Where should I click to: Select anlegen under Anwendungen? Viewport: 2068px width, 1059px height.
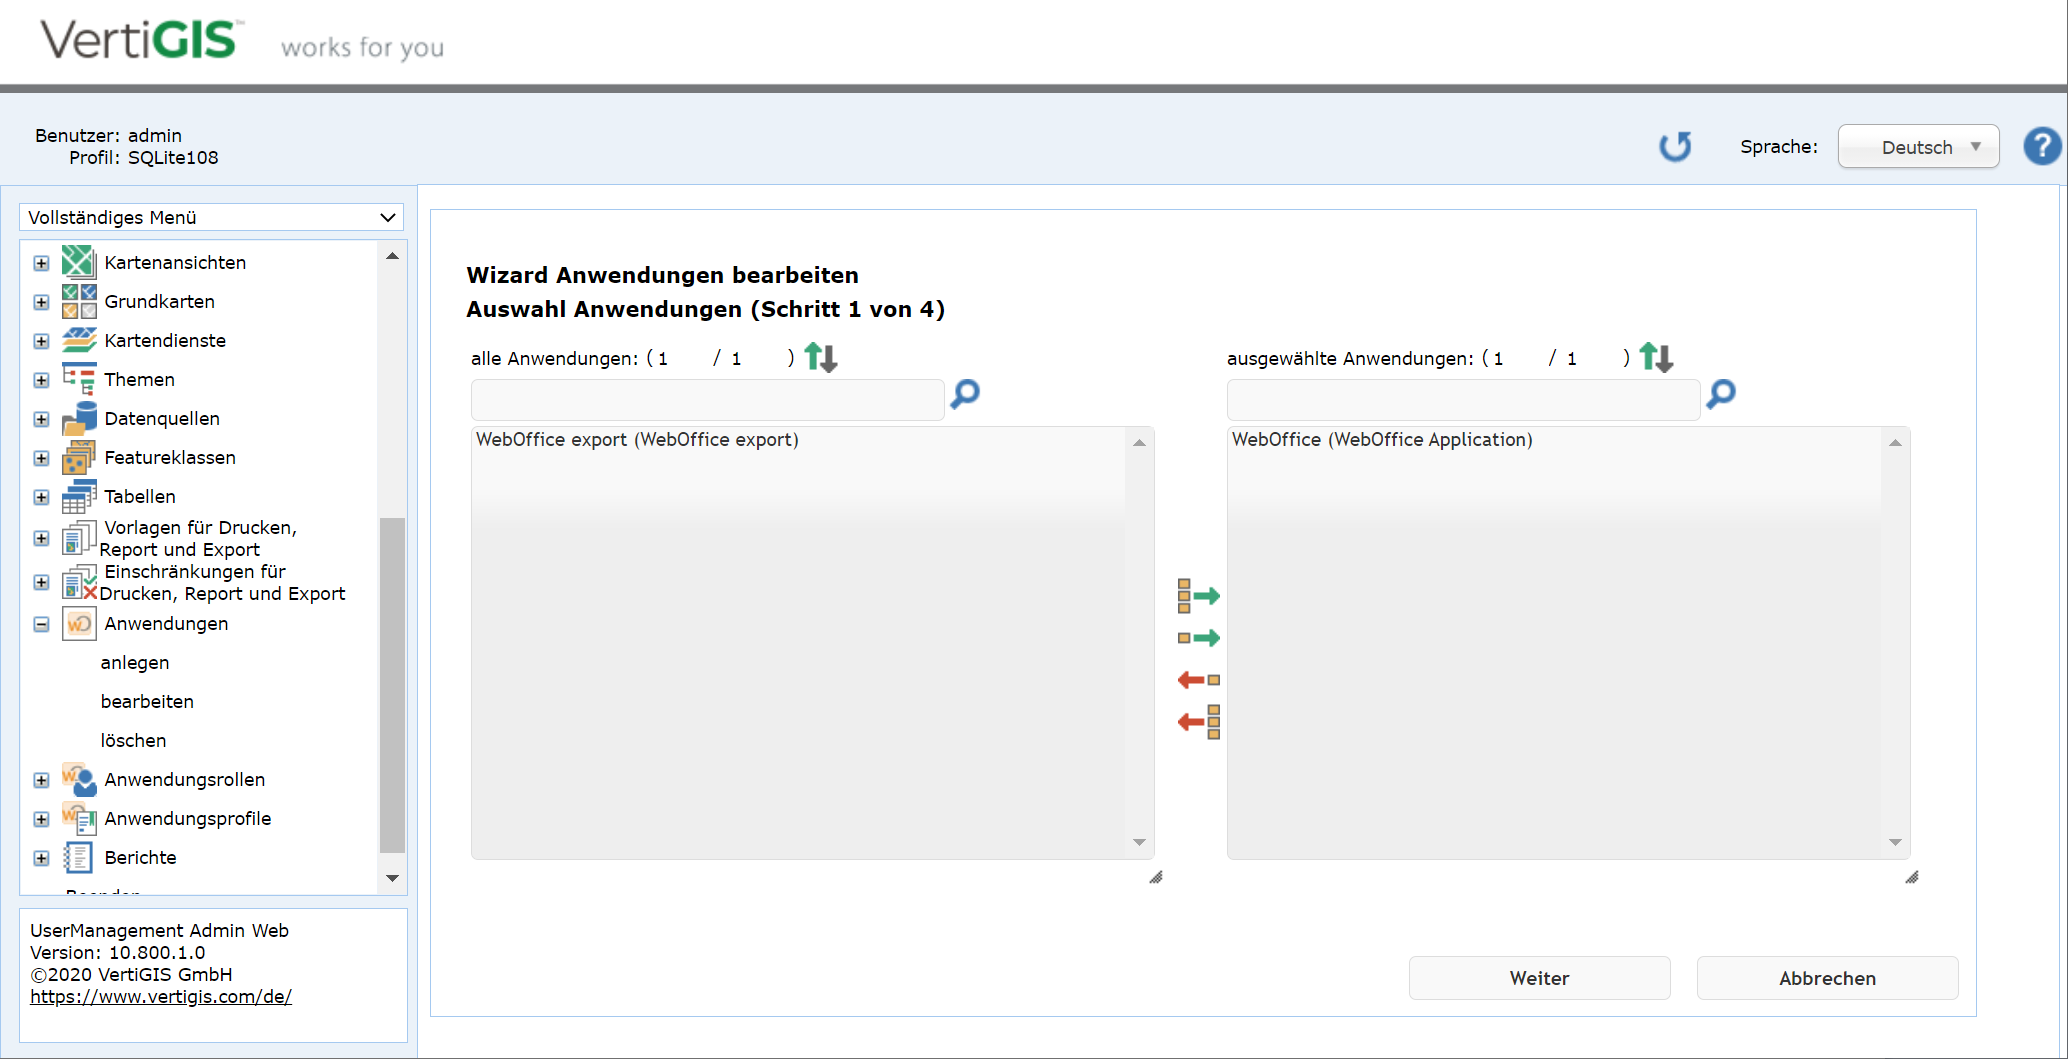[135, 662]
